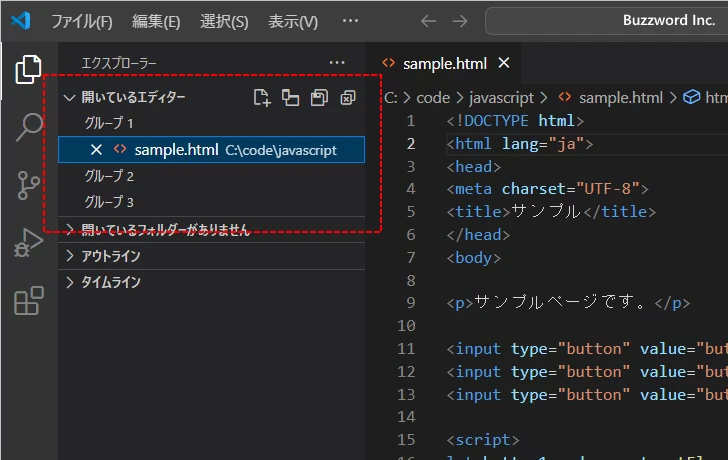Close all editors with the icon

(x=348, y=97)
